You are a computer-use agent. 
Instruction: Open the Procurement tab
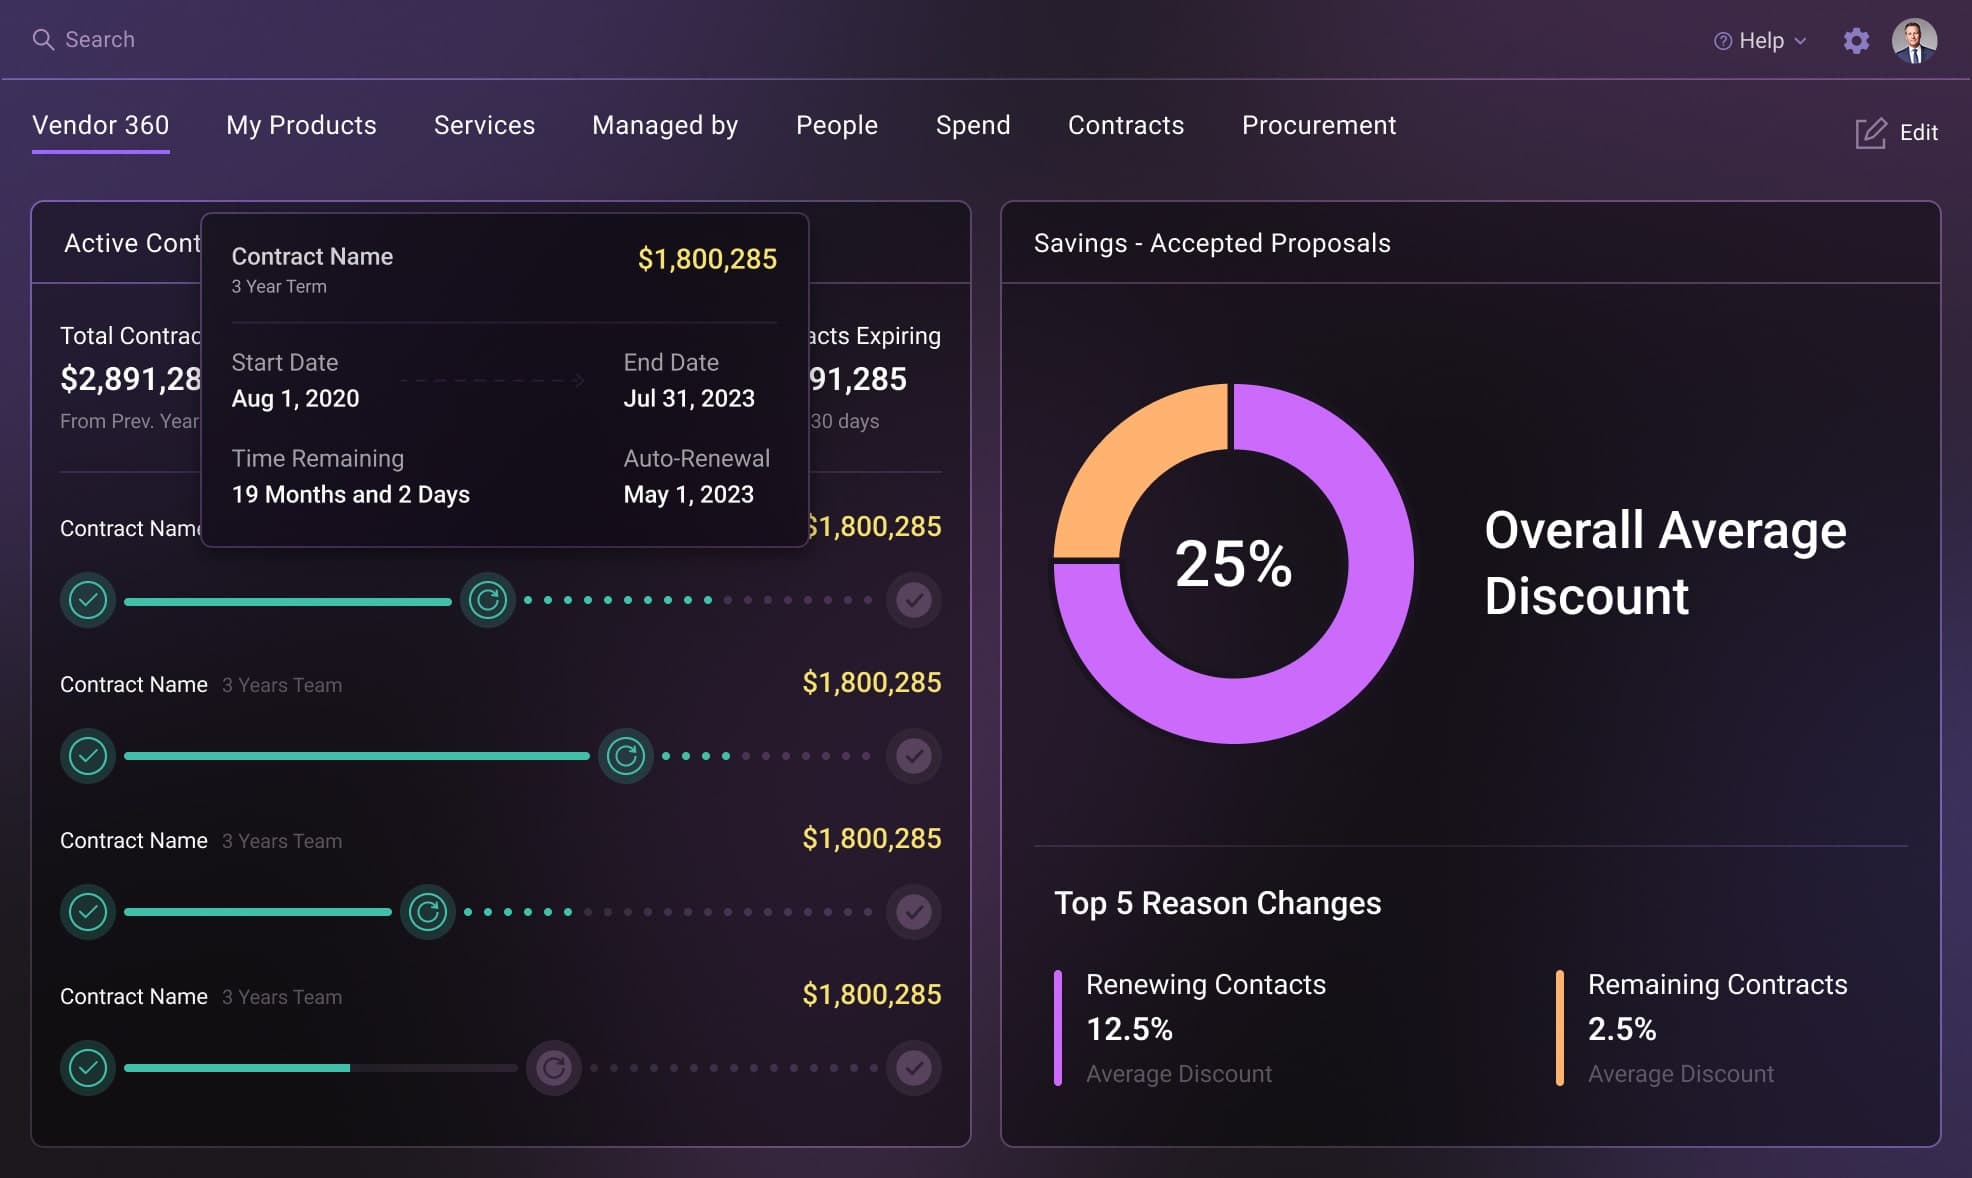click(1318, 125)
